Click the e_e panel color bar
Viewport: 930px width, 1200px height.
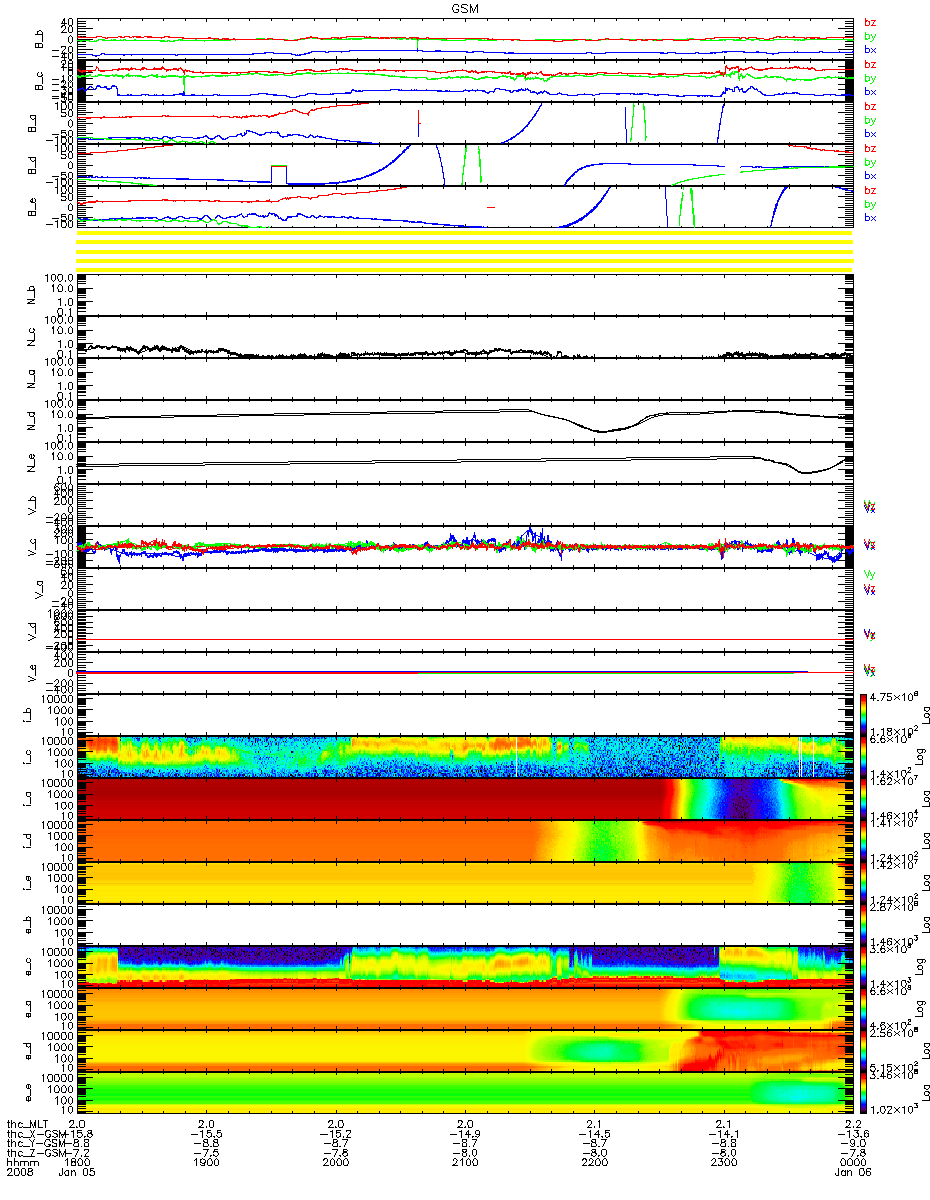pyautogui.click(x=865, y=1094)
